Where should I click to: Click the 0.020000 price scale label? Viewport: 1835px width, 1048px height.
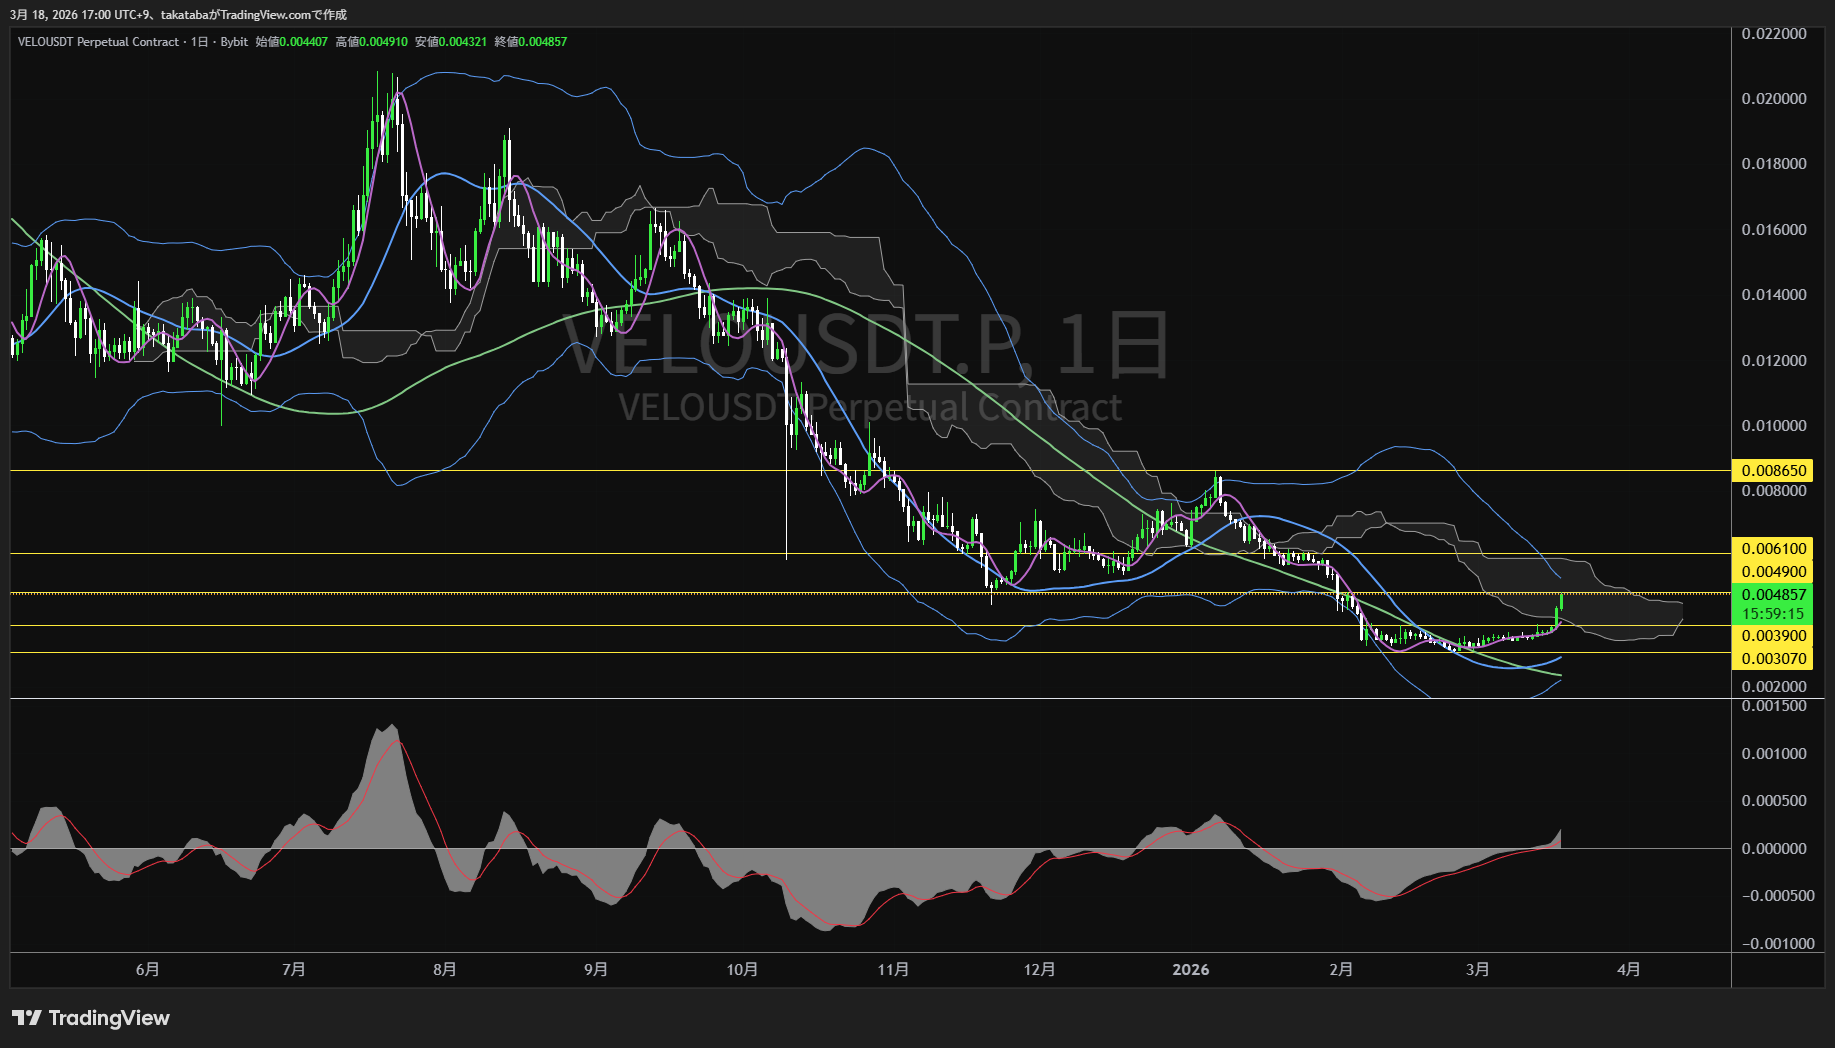click(x=1773, y=99)
